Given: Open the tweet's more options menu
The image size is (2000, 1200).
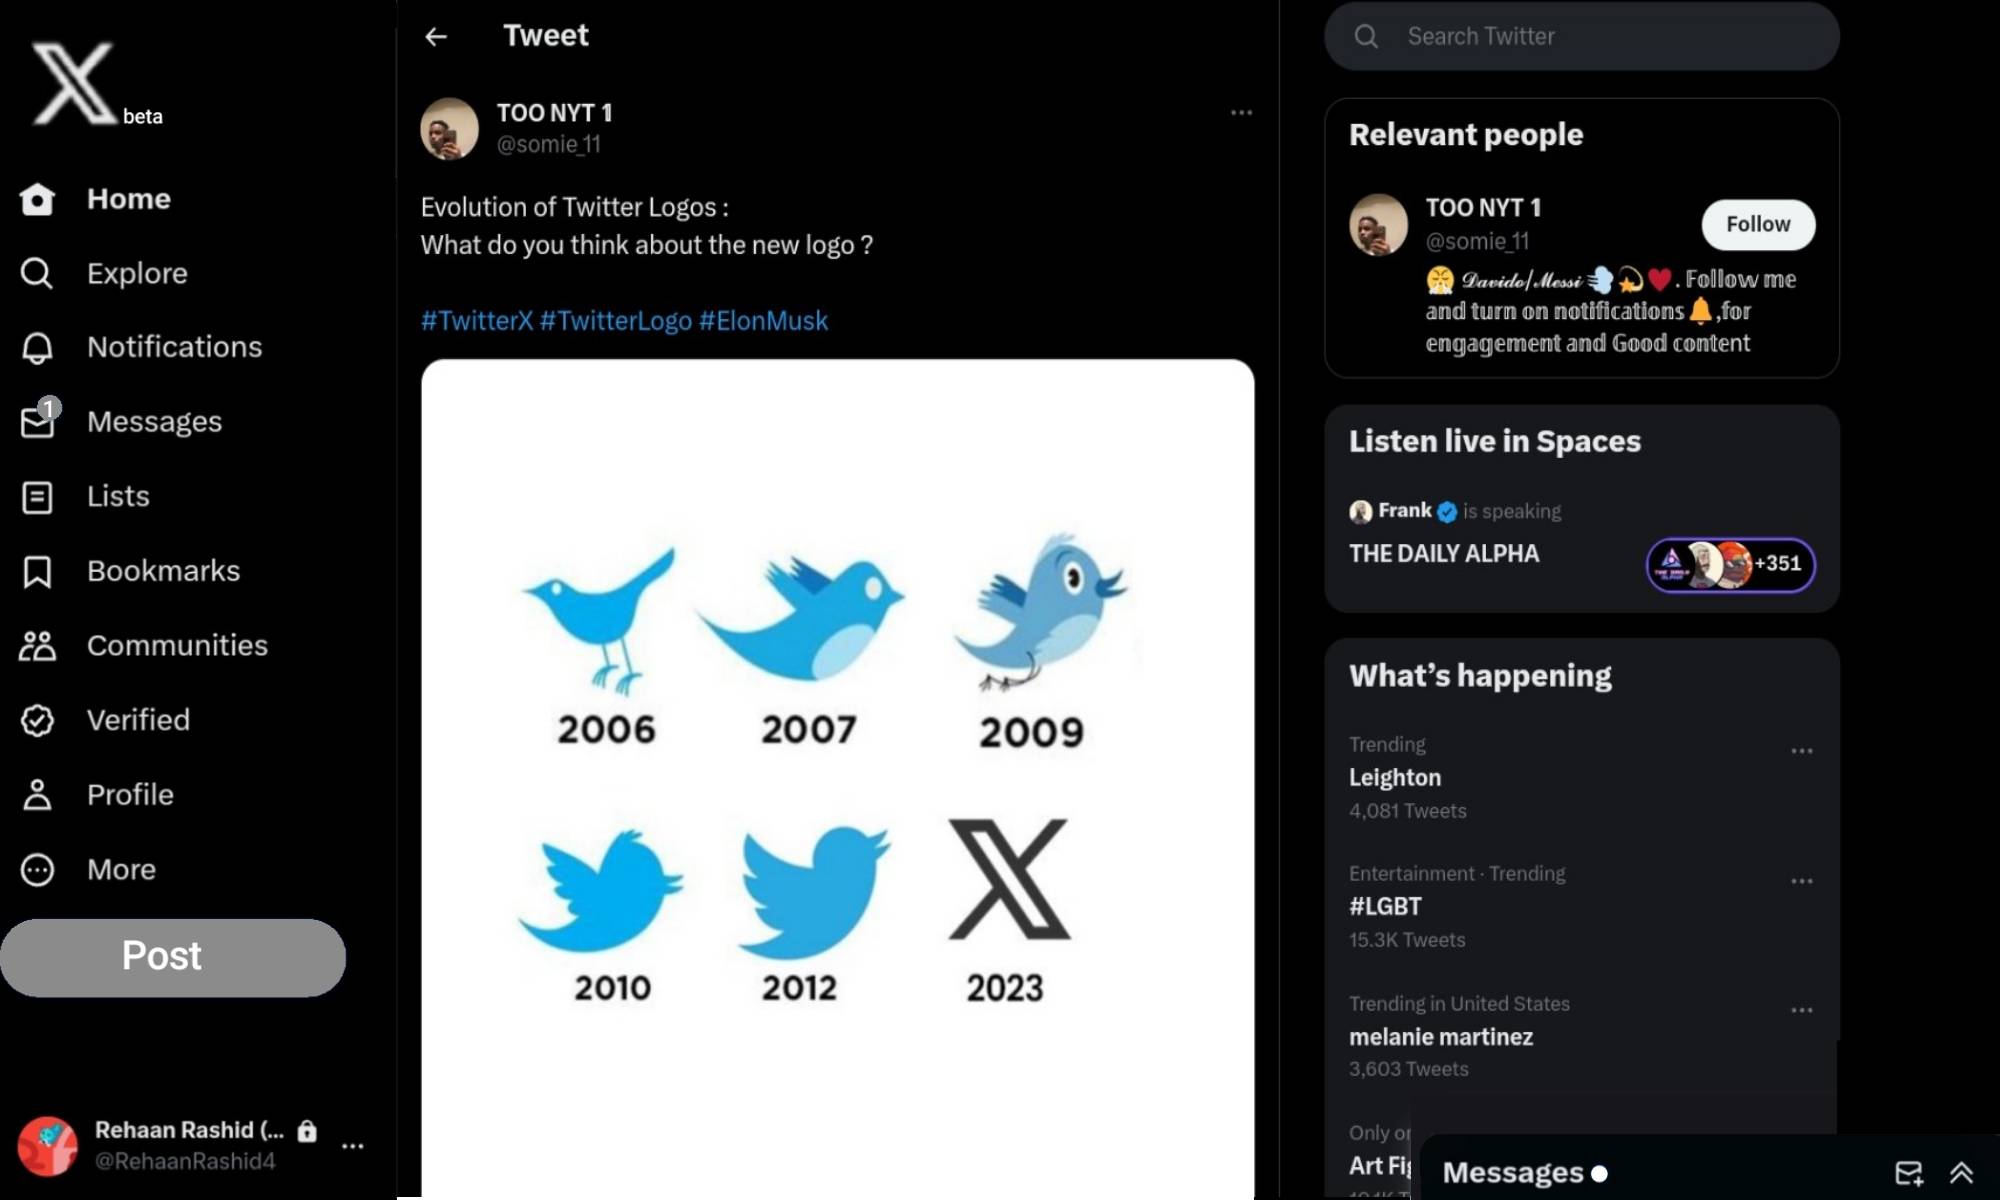Looking at the screenshot, I should 1241,113.
